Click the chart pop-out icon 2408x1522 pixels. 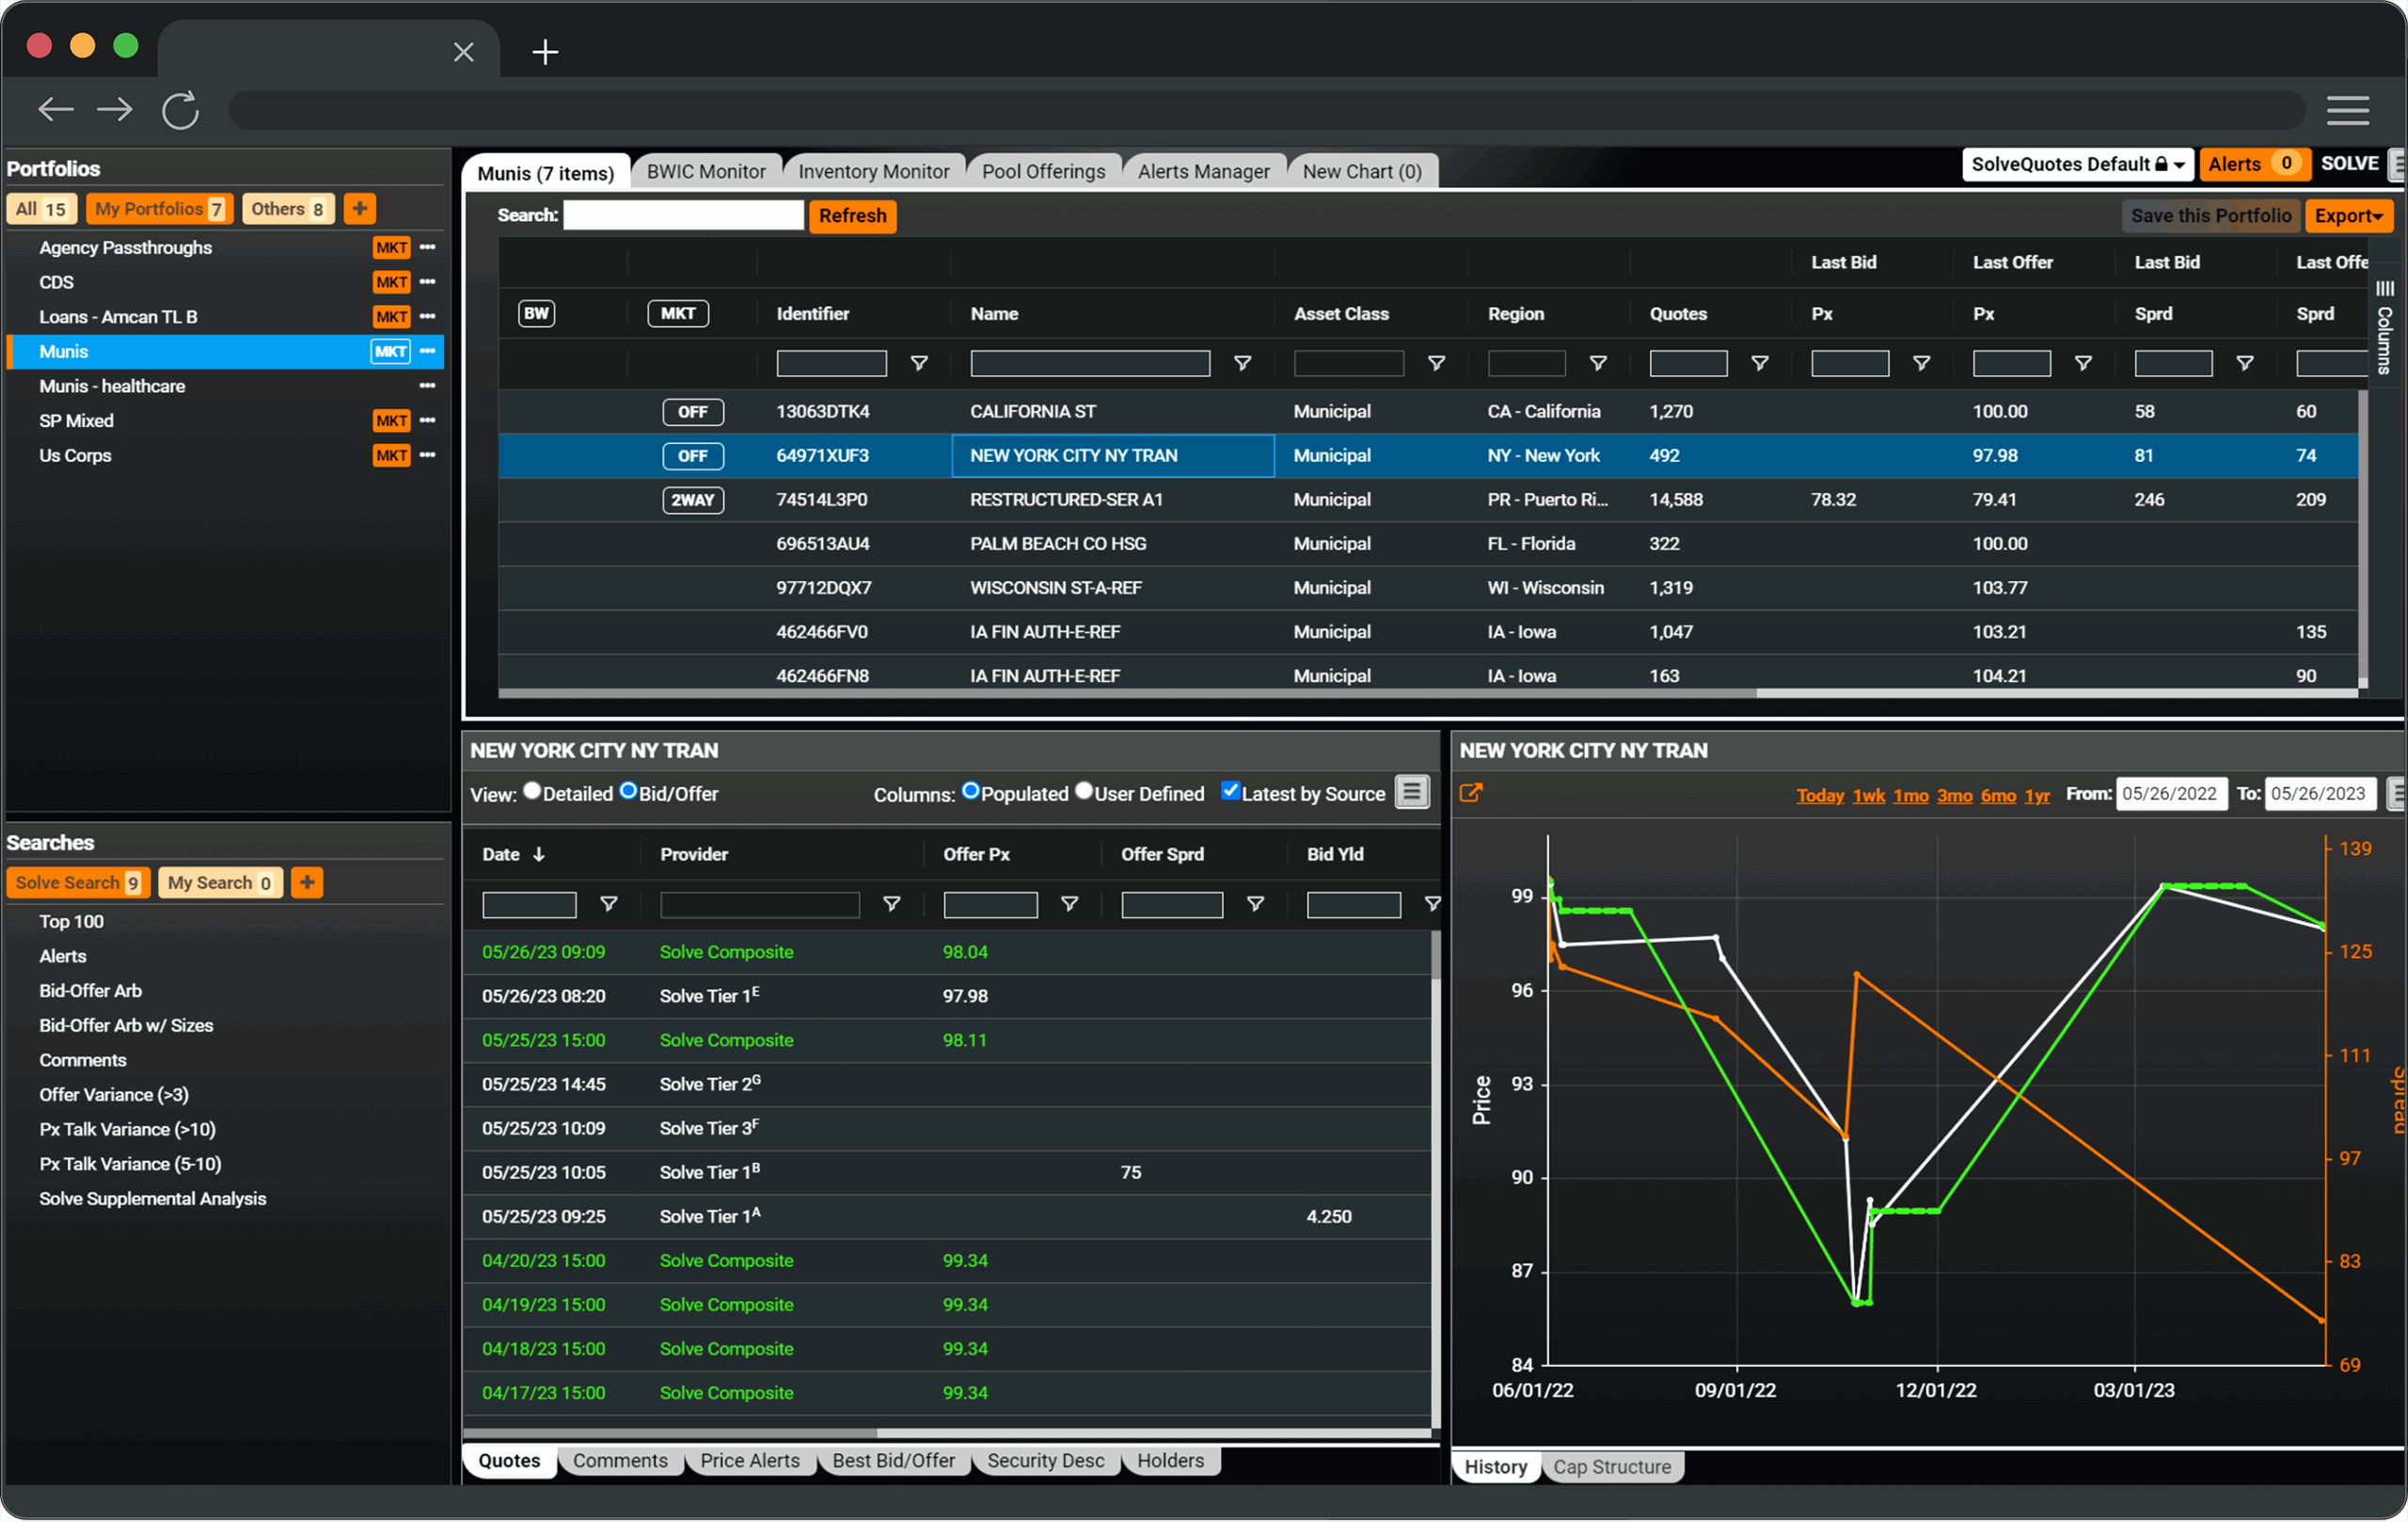(x=1470, y=793)
